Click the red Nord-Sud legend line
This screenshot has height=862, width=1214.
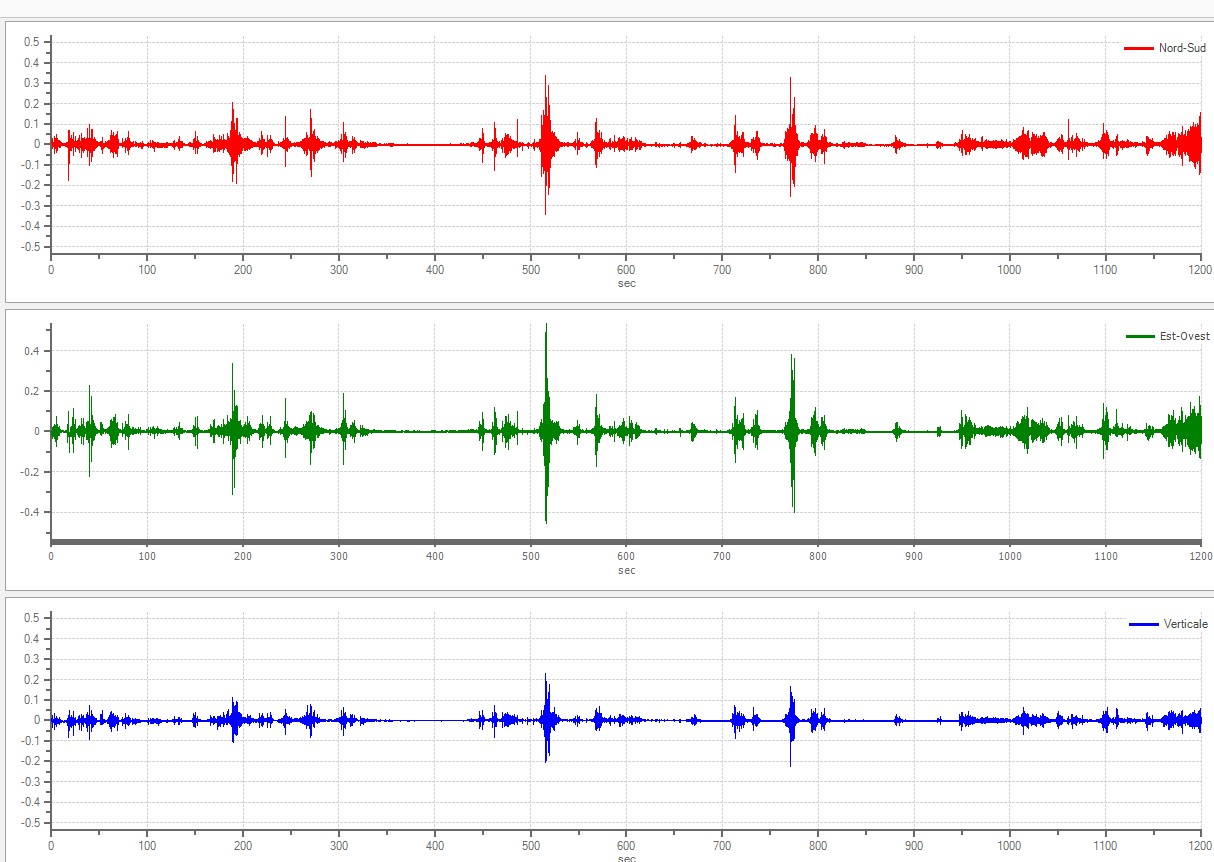pyautogui.click(x=1139, y=48)
